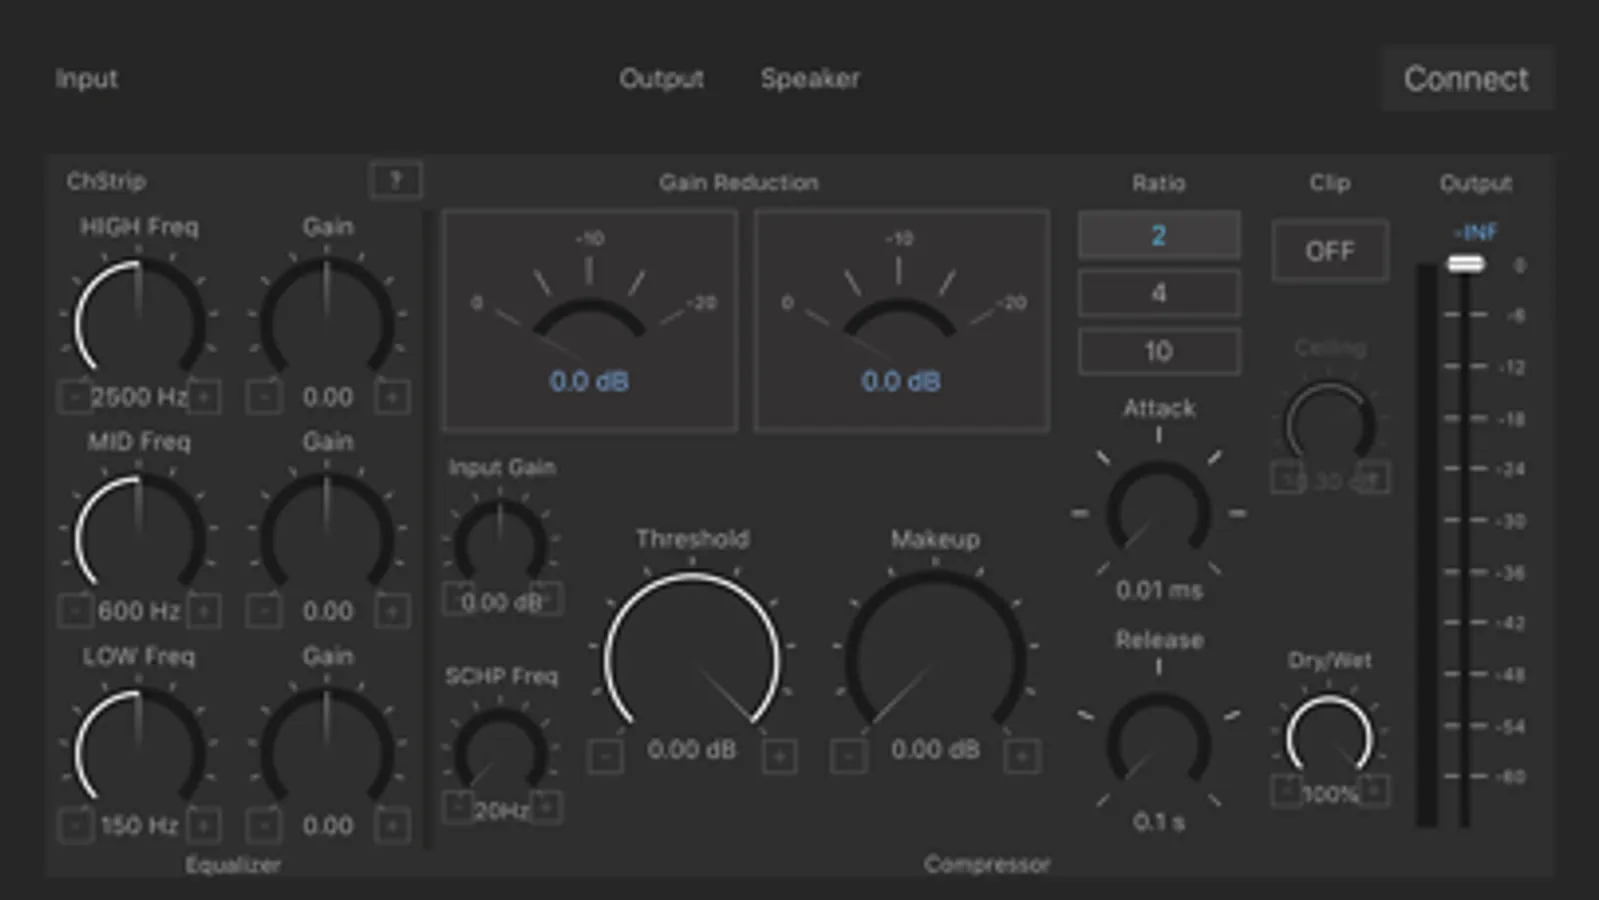
Task: Click the 0.1 s release value
Action: 1159,822
